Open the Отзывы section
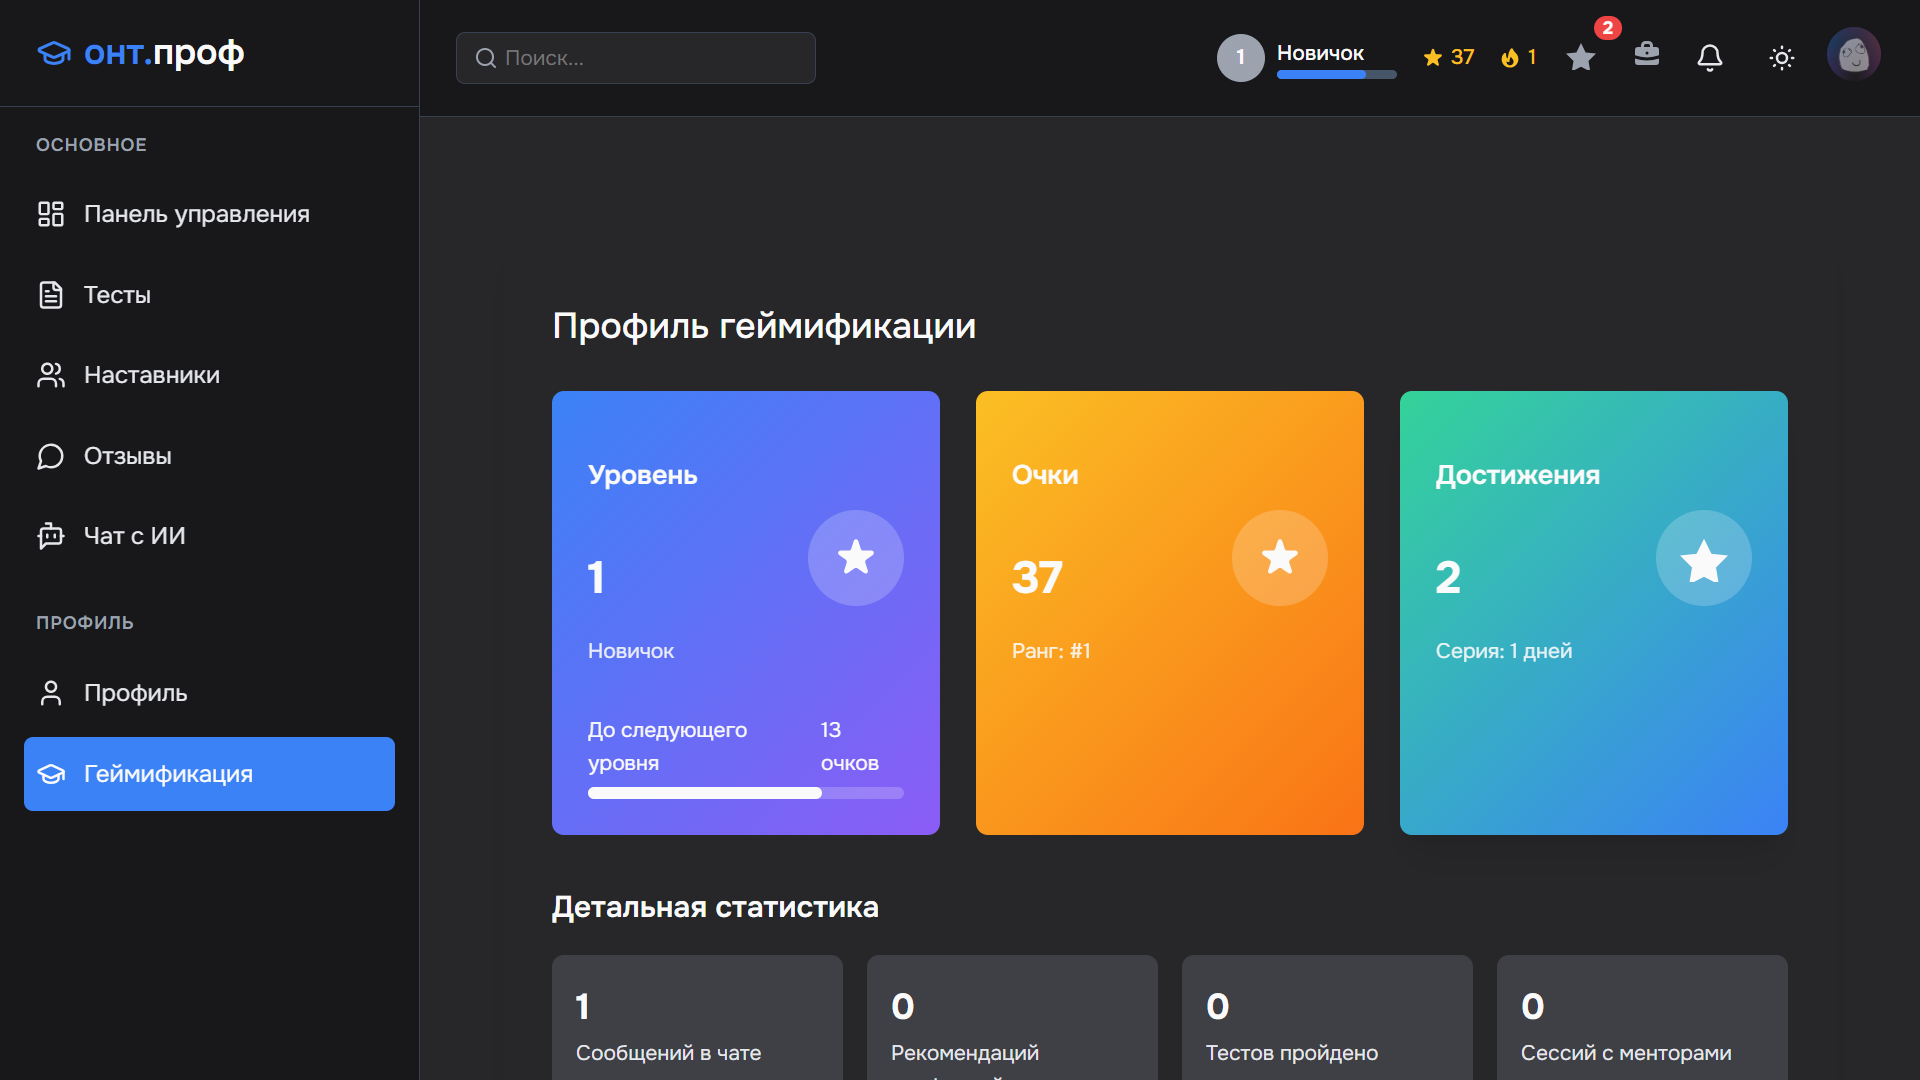The image size is (1920, 1080). (127, 456)
